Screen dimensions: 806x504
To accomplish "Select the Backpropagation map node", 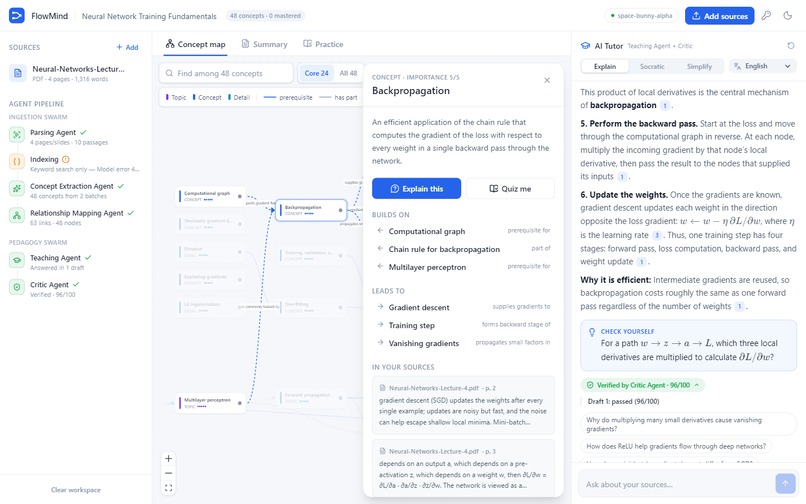I will [x=311, y=210].
